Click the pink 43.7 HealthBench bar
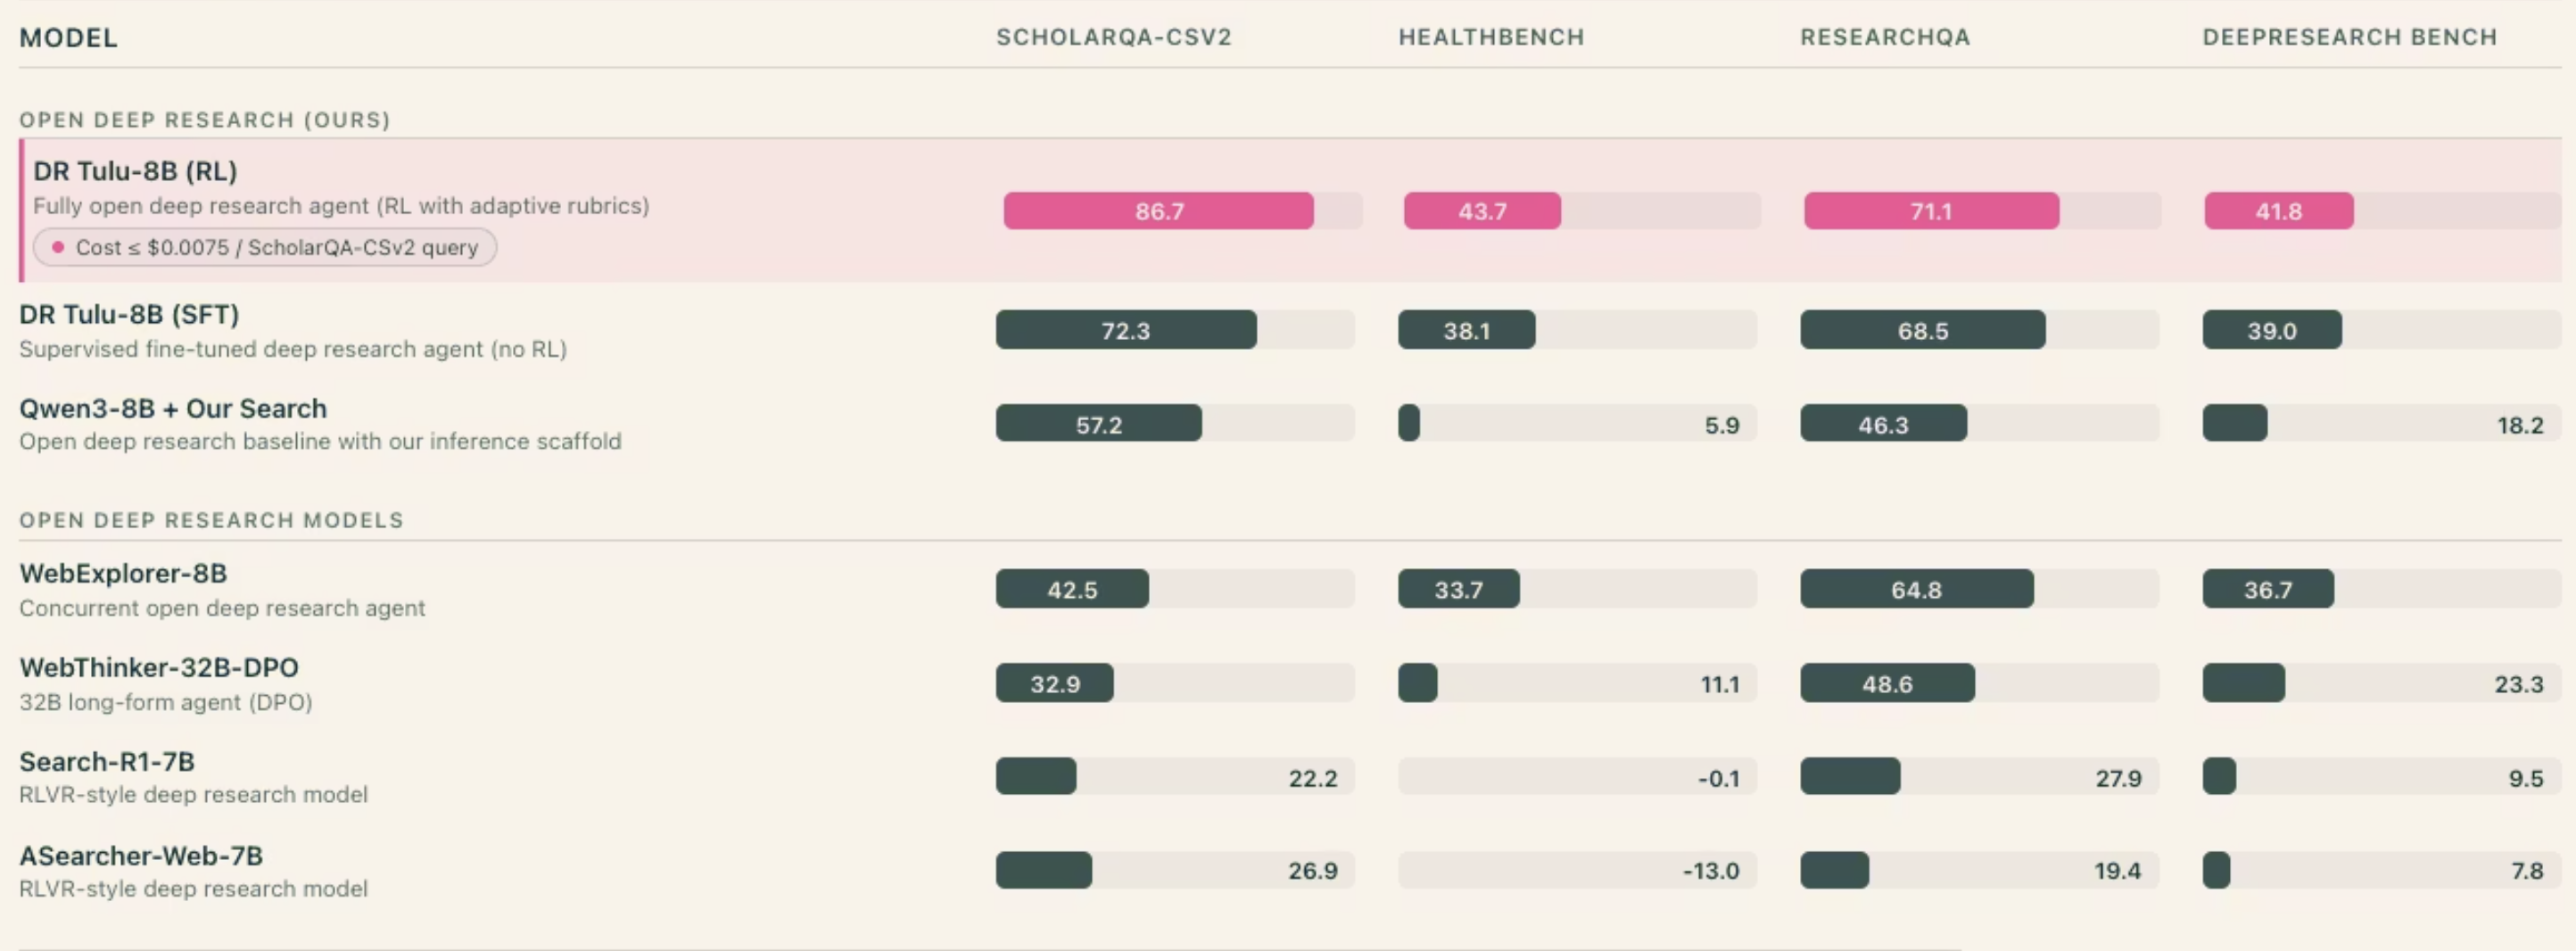The image size is (2576, 951). coord(1481,211)
